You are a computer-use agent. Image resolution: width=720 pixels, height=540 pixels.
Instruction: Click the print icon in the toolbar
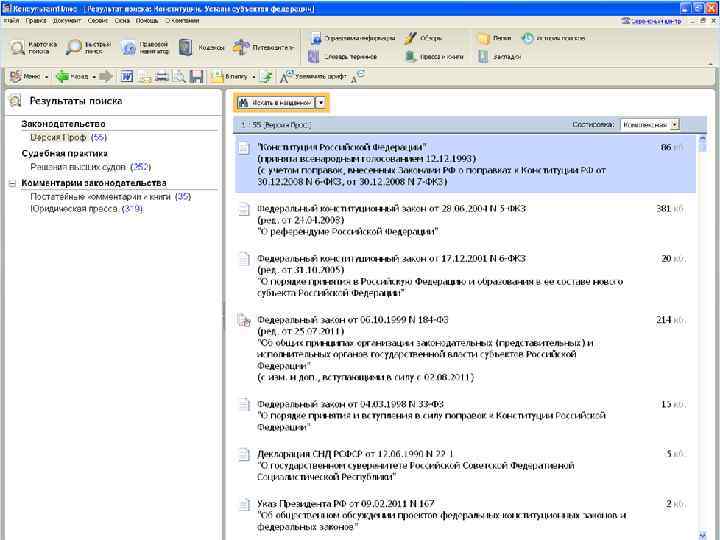(162, 77)
